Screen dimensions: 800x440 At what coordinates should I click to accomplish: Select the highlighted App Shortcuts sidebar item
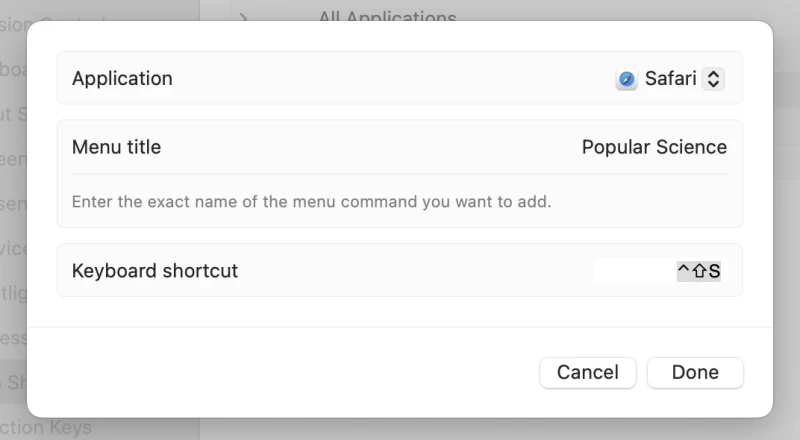[13, 381]
